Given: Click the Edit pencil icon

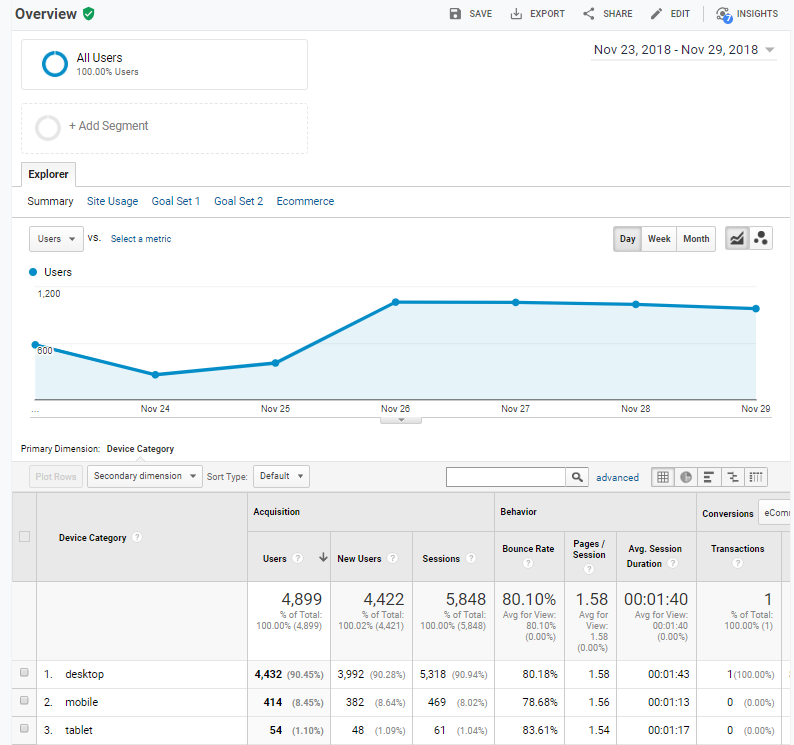Looking at the screenshot, I should (656, 14).
